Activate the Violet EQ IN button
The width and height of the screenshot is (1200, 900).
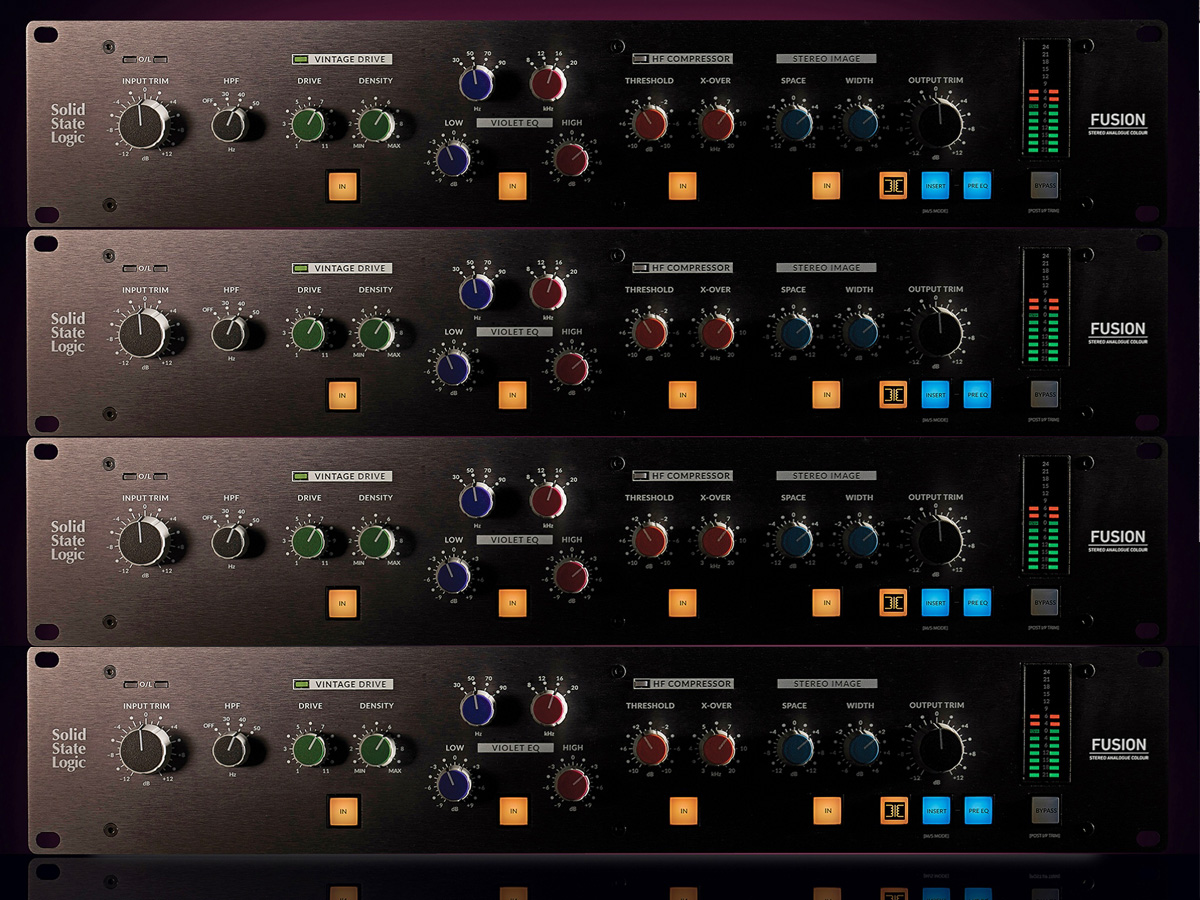pyautogui.click(x=512, y=185)
